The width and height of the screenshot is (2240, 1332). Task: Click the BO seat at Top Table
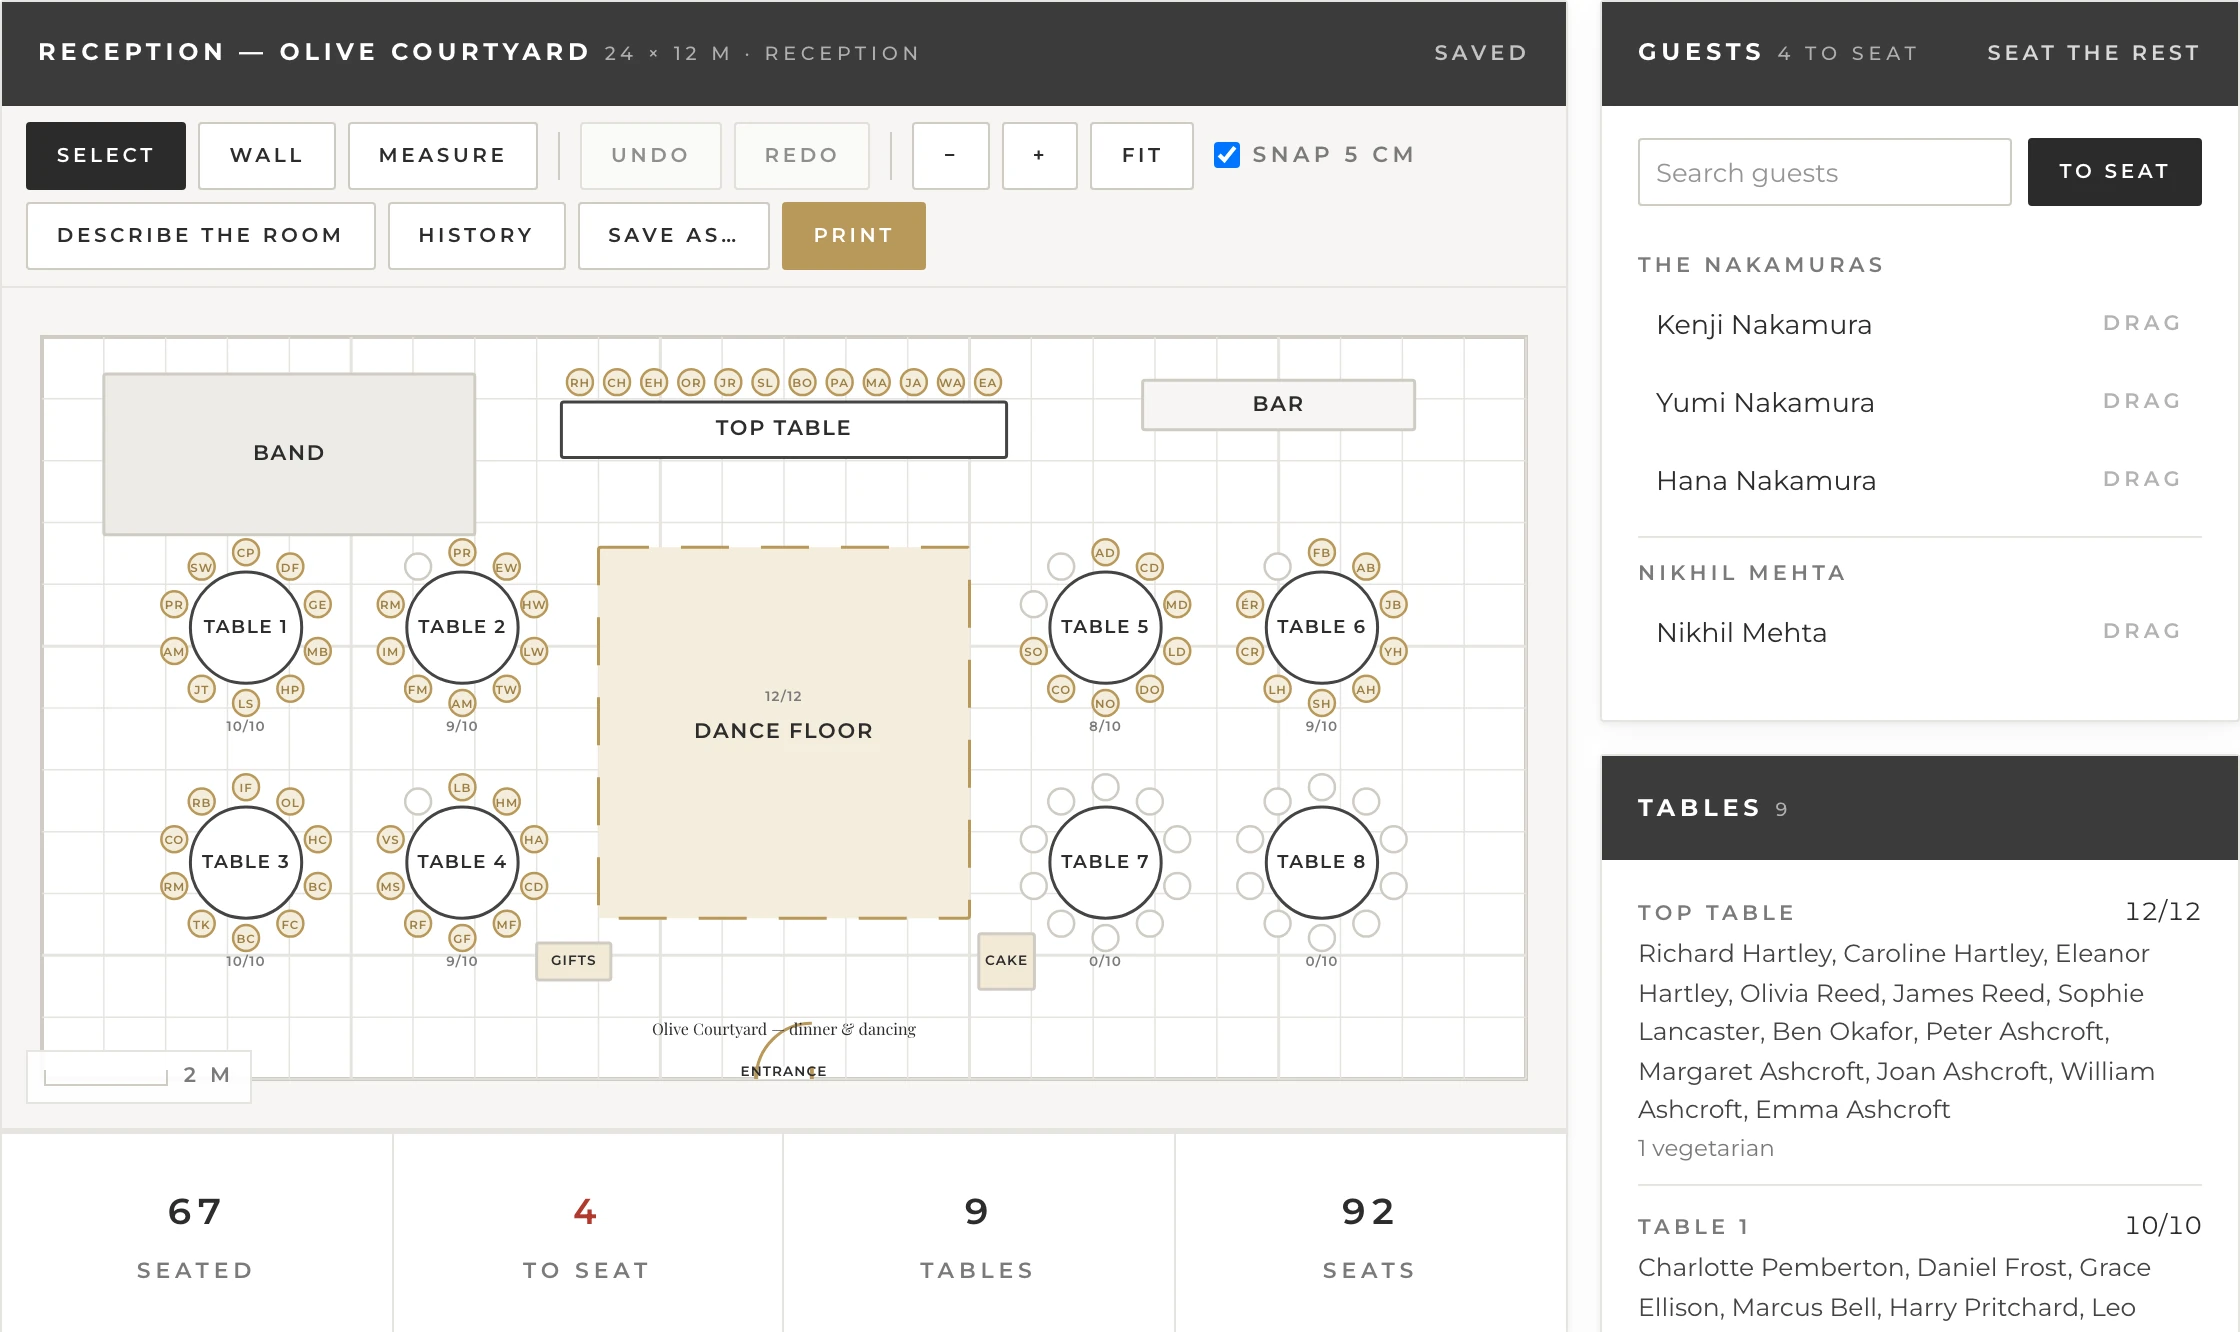click(x=802, y=382)
